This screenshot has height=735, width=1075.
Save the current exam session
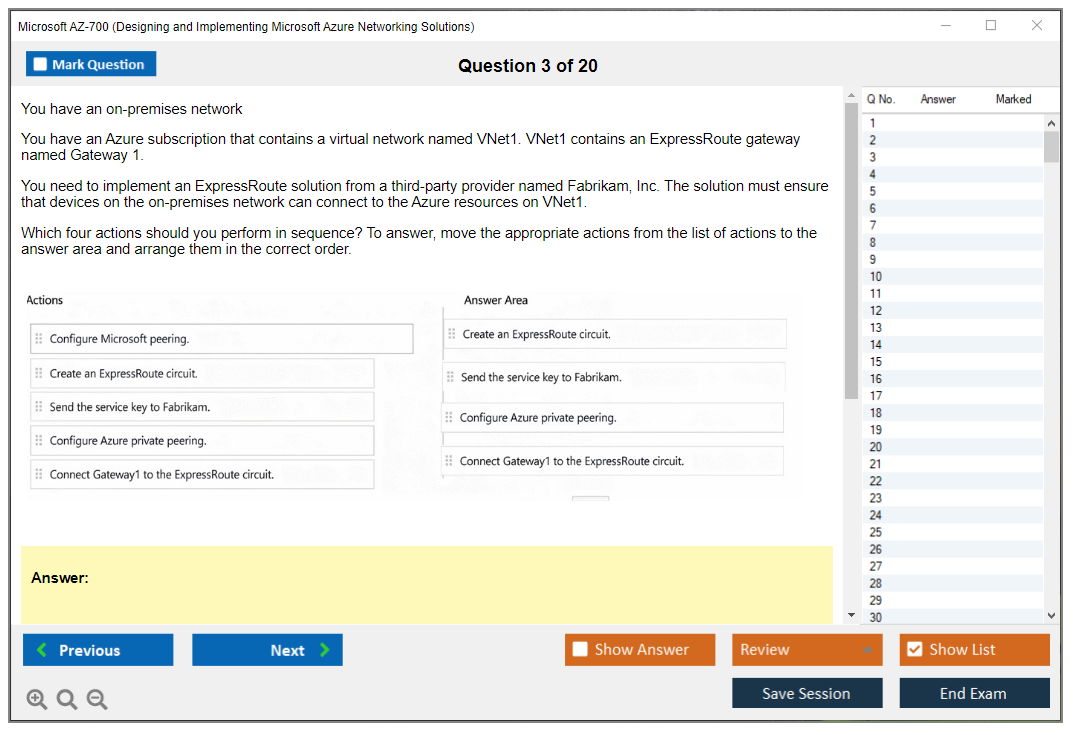click(807, 694)
